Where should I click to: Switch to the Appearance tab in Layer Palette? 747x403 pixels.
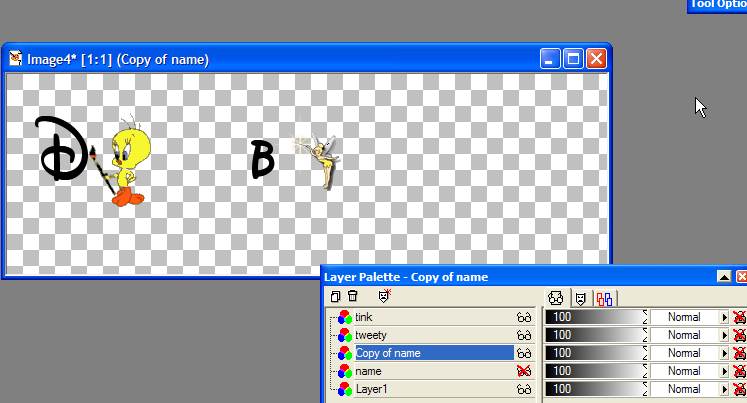coord(556,298)
